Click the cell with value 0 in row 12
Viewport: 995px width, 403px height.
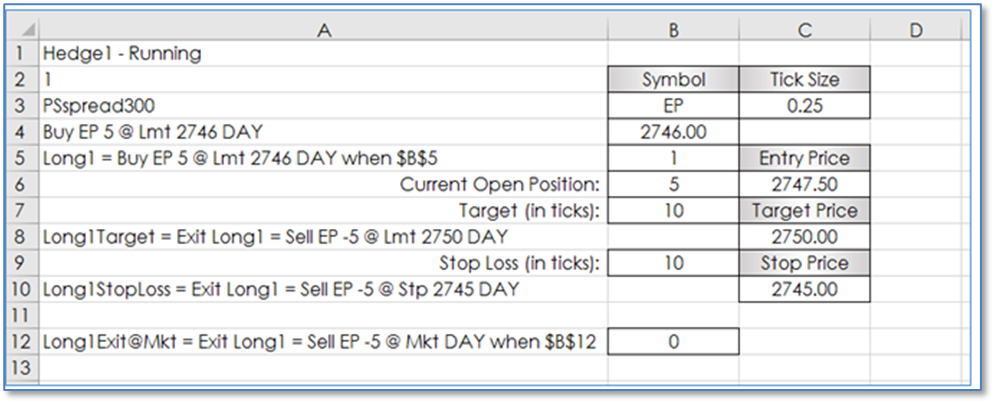point(673,342)
